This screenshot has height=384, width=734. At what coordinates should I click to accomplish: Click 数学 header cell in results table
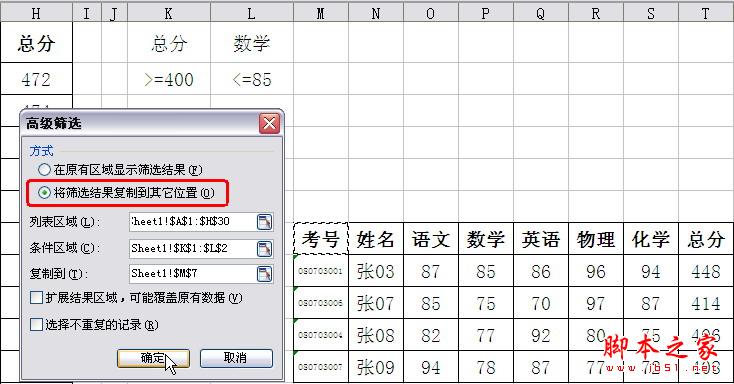click(x=486, y=239)
